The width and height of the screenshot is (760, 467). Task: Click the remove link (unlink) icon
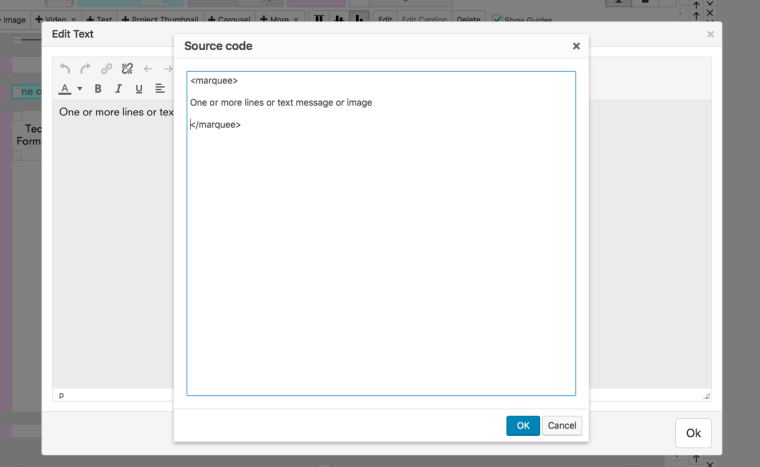click(x=127, y=69)
